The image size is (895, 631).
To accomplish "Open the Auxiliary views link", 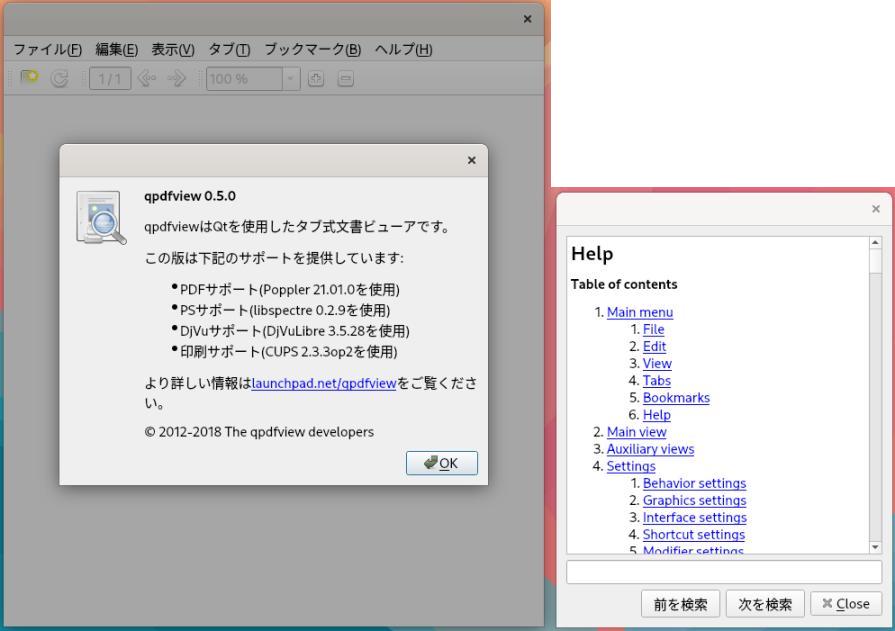I will click(x=650, y=449).
